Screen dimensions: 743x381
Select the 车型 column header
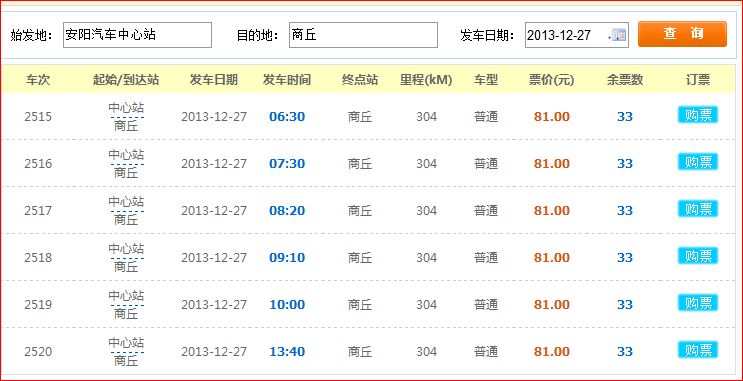pos(486,80)
